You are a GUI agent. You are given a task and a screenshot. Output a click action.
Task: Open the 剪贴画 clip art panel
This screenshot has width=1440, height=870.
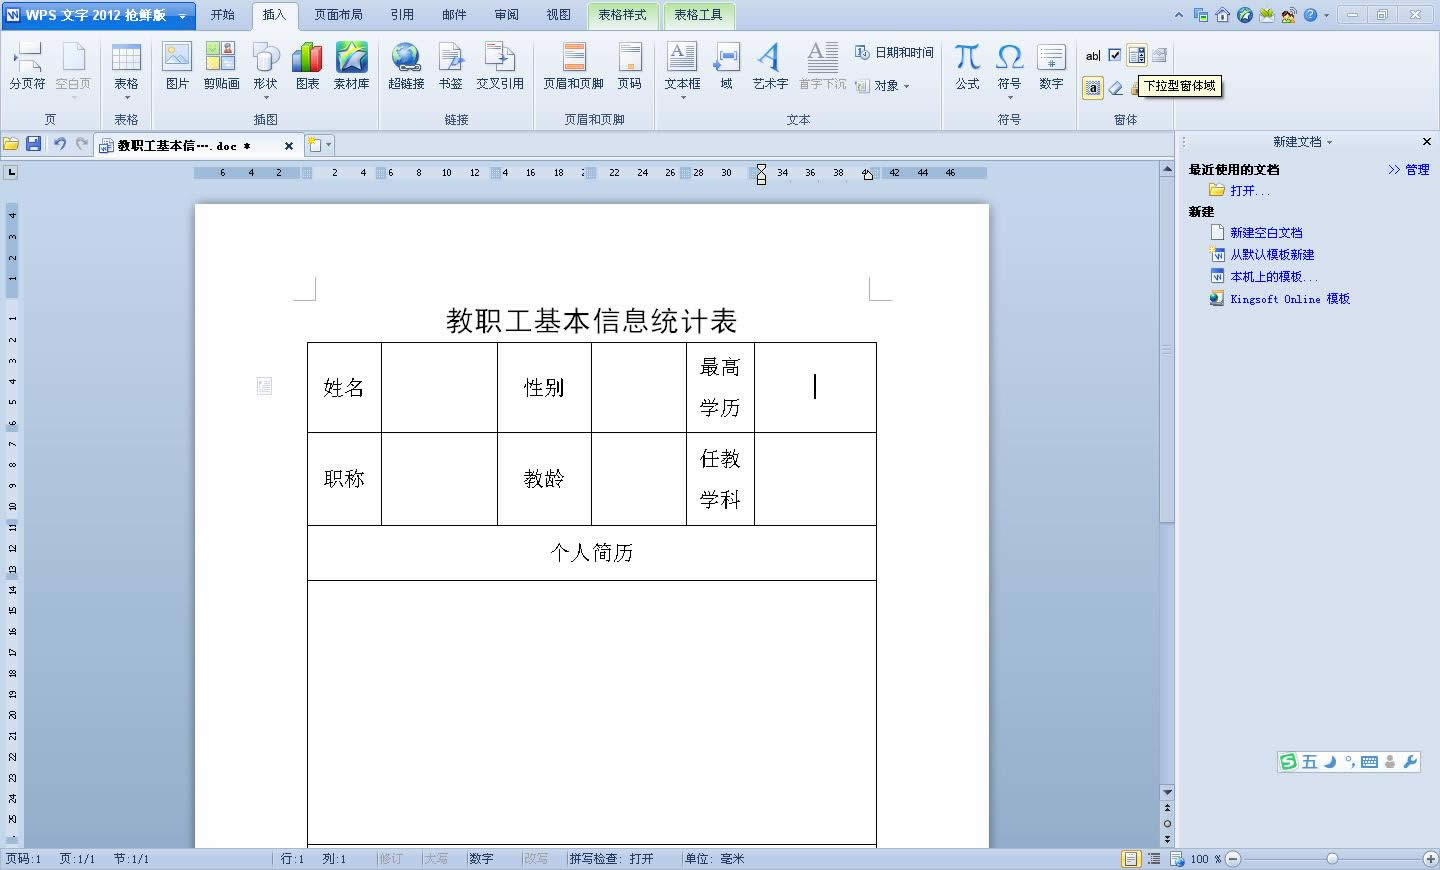point(221,67)
